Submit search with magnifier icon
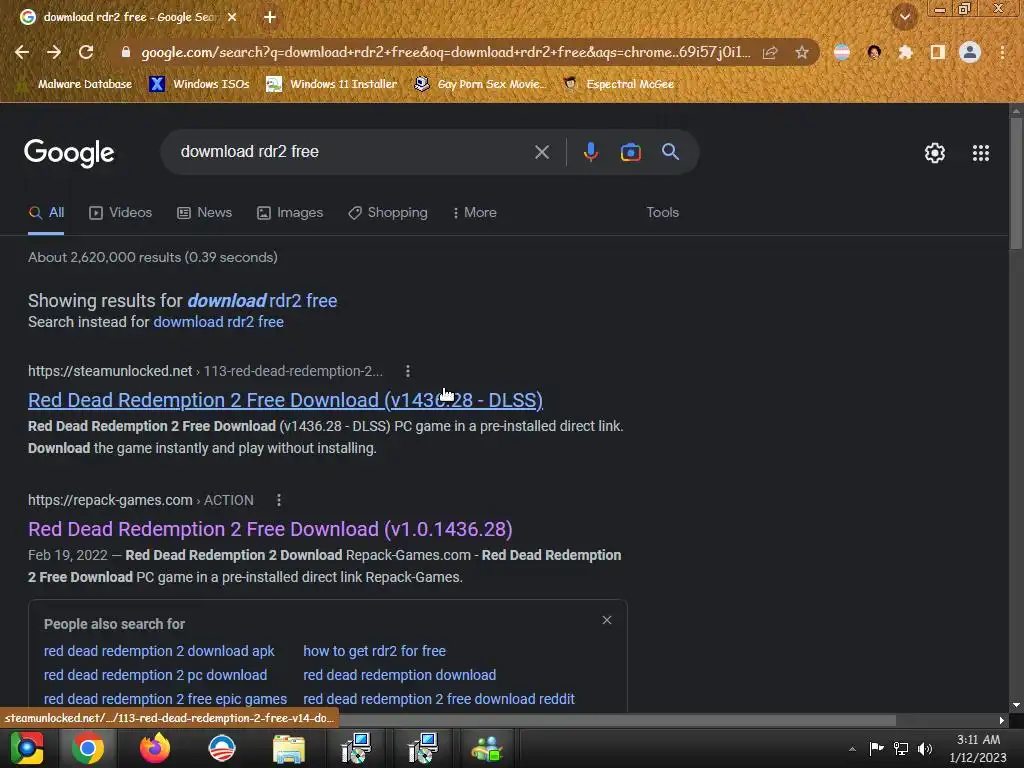Viewport: 1024px width, 768px height. (x=670, y=152)
